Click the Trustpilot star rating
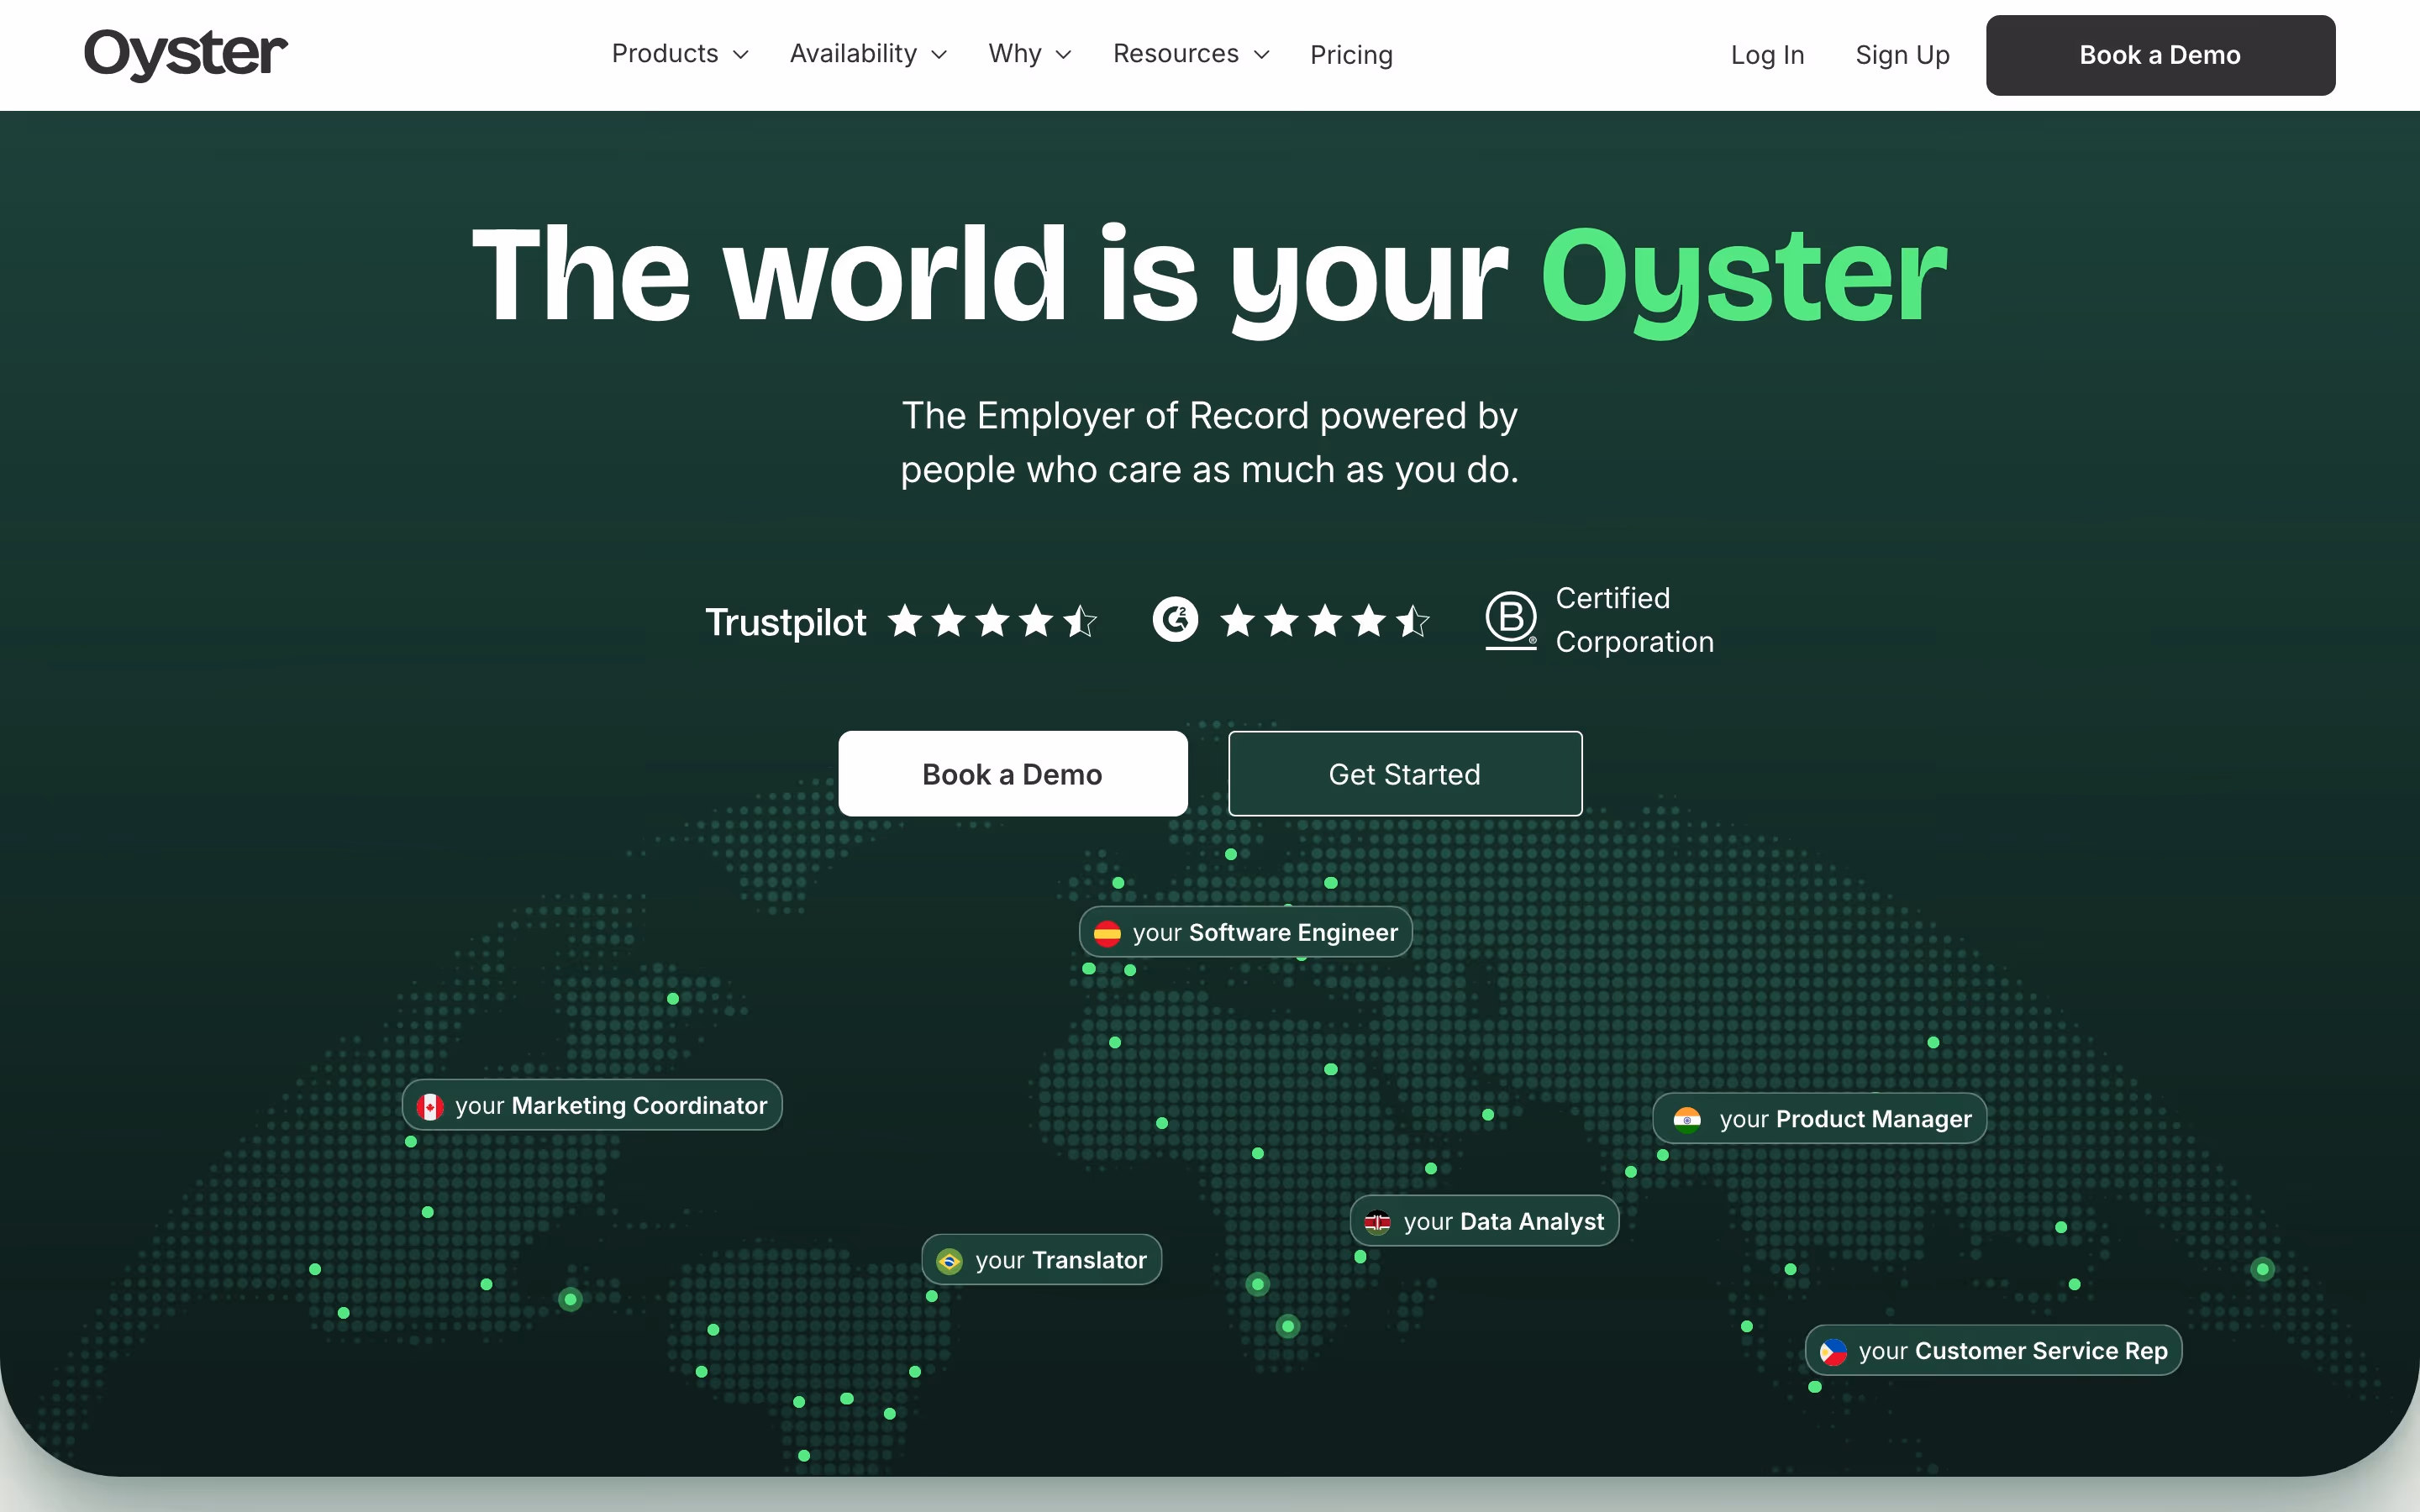Screen dimensions: 2420x1512 (x=993, y=621)
